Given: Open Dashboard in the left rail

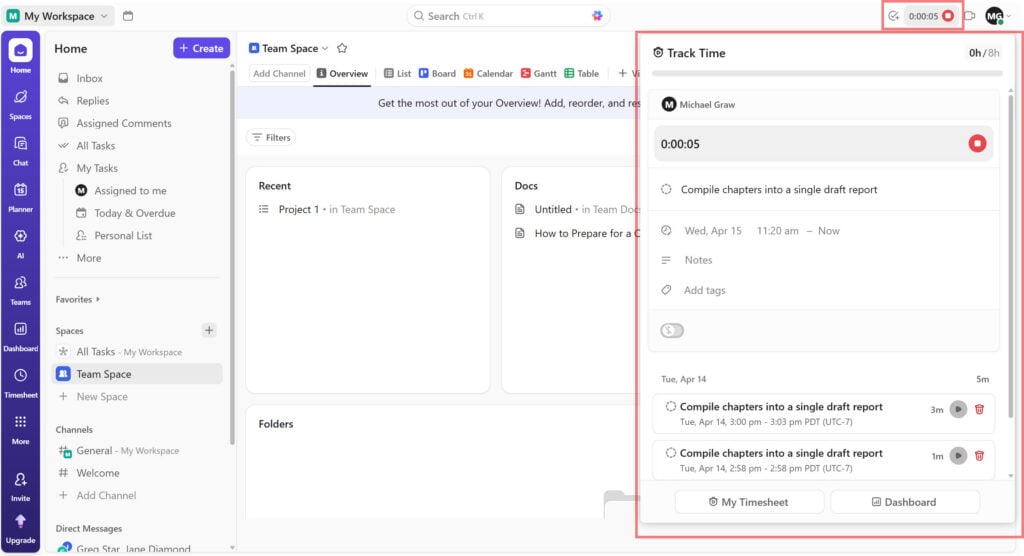Looking at the screenshot, I should pyautogui.click(x=20, y=336).
